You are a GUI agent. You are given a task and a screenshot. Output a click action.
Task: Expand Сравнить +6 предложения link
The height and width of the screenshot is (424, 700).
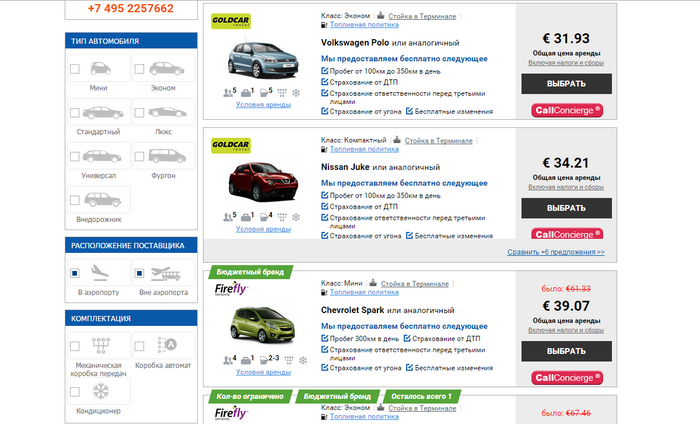(556, 252)
